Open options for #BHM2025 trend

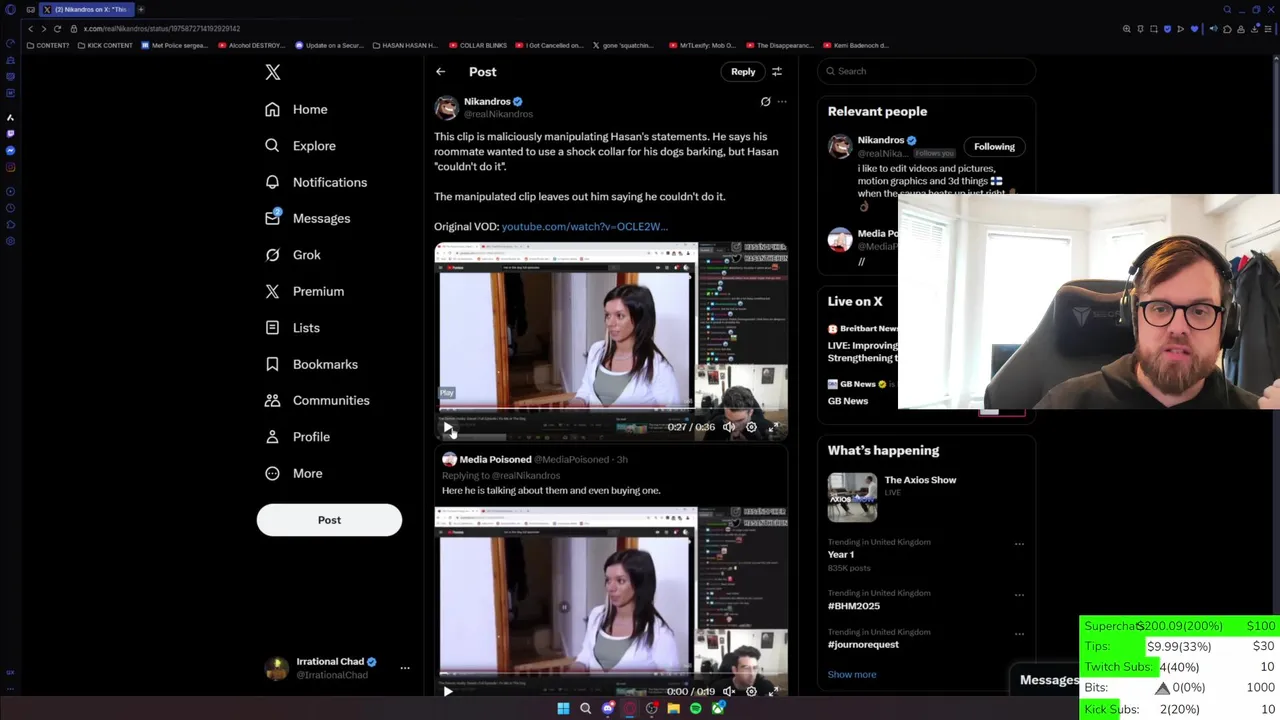click(x=1019, y=595)
